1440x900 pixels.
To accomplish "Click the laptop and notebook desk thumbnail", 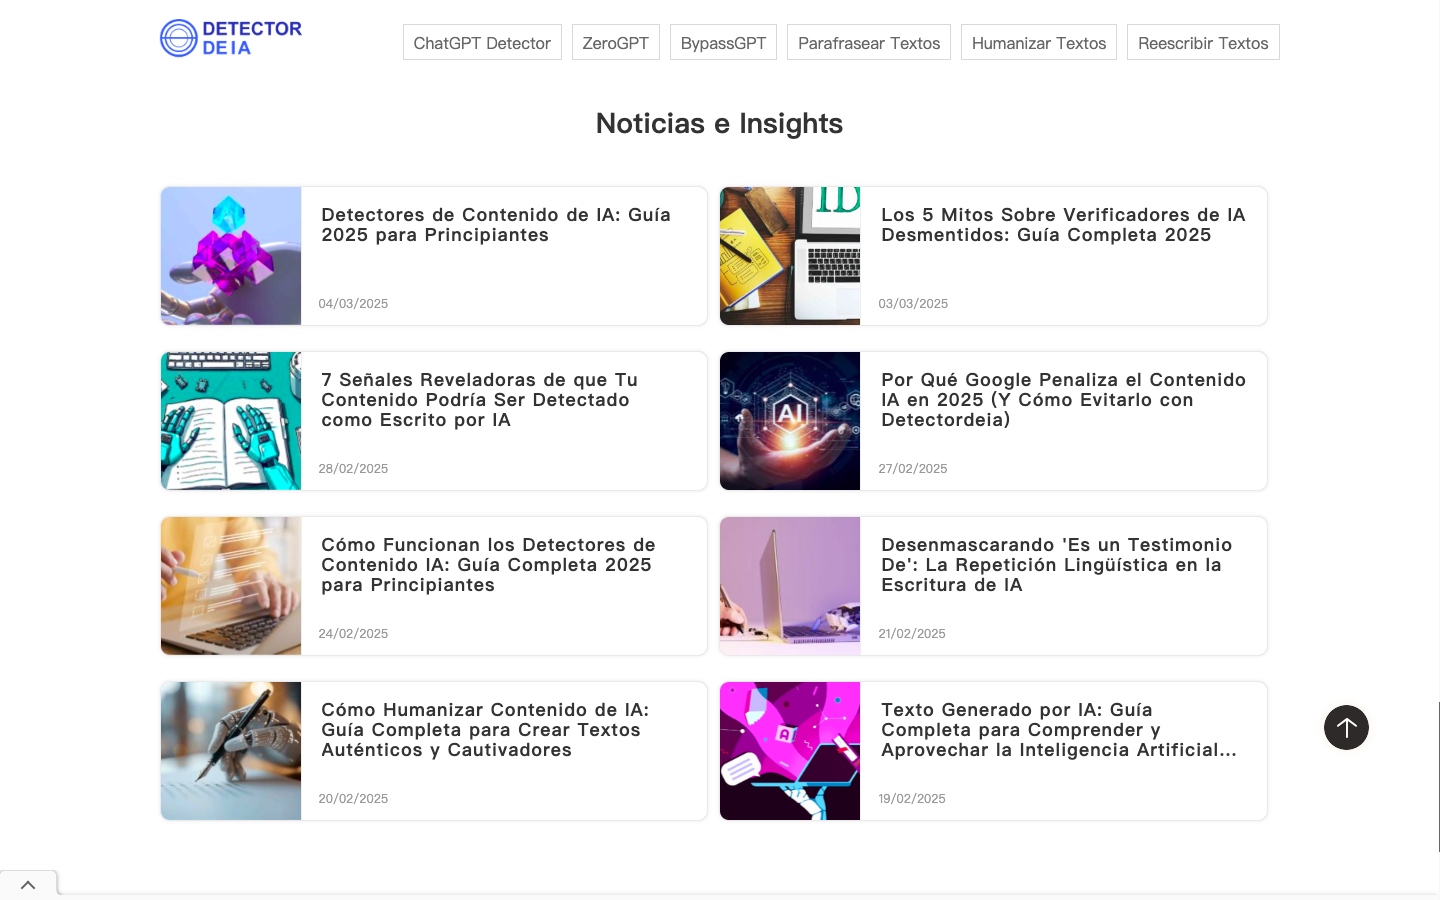I will click(x=790, y=256).
